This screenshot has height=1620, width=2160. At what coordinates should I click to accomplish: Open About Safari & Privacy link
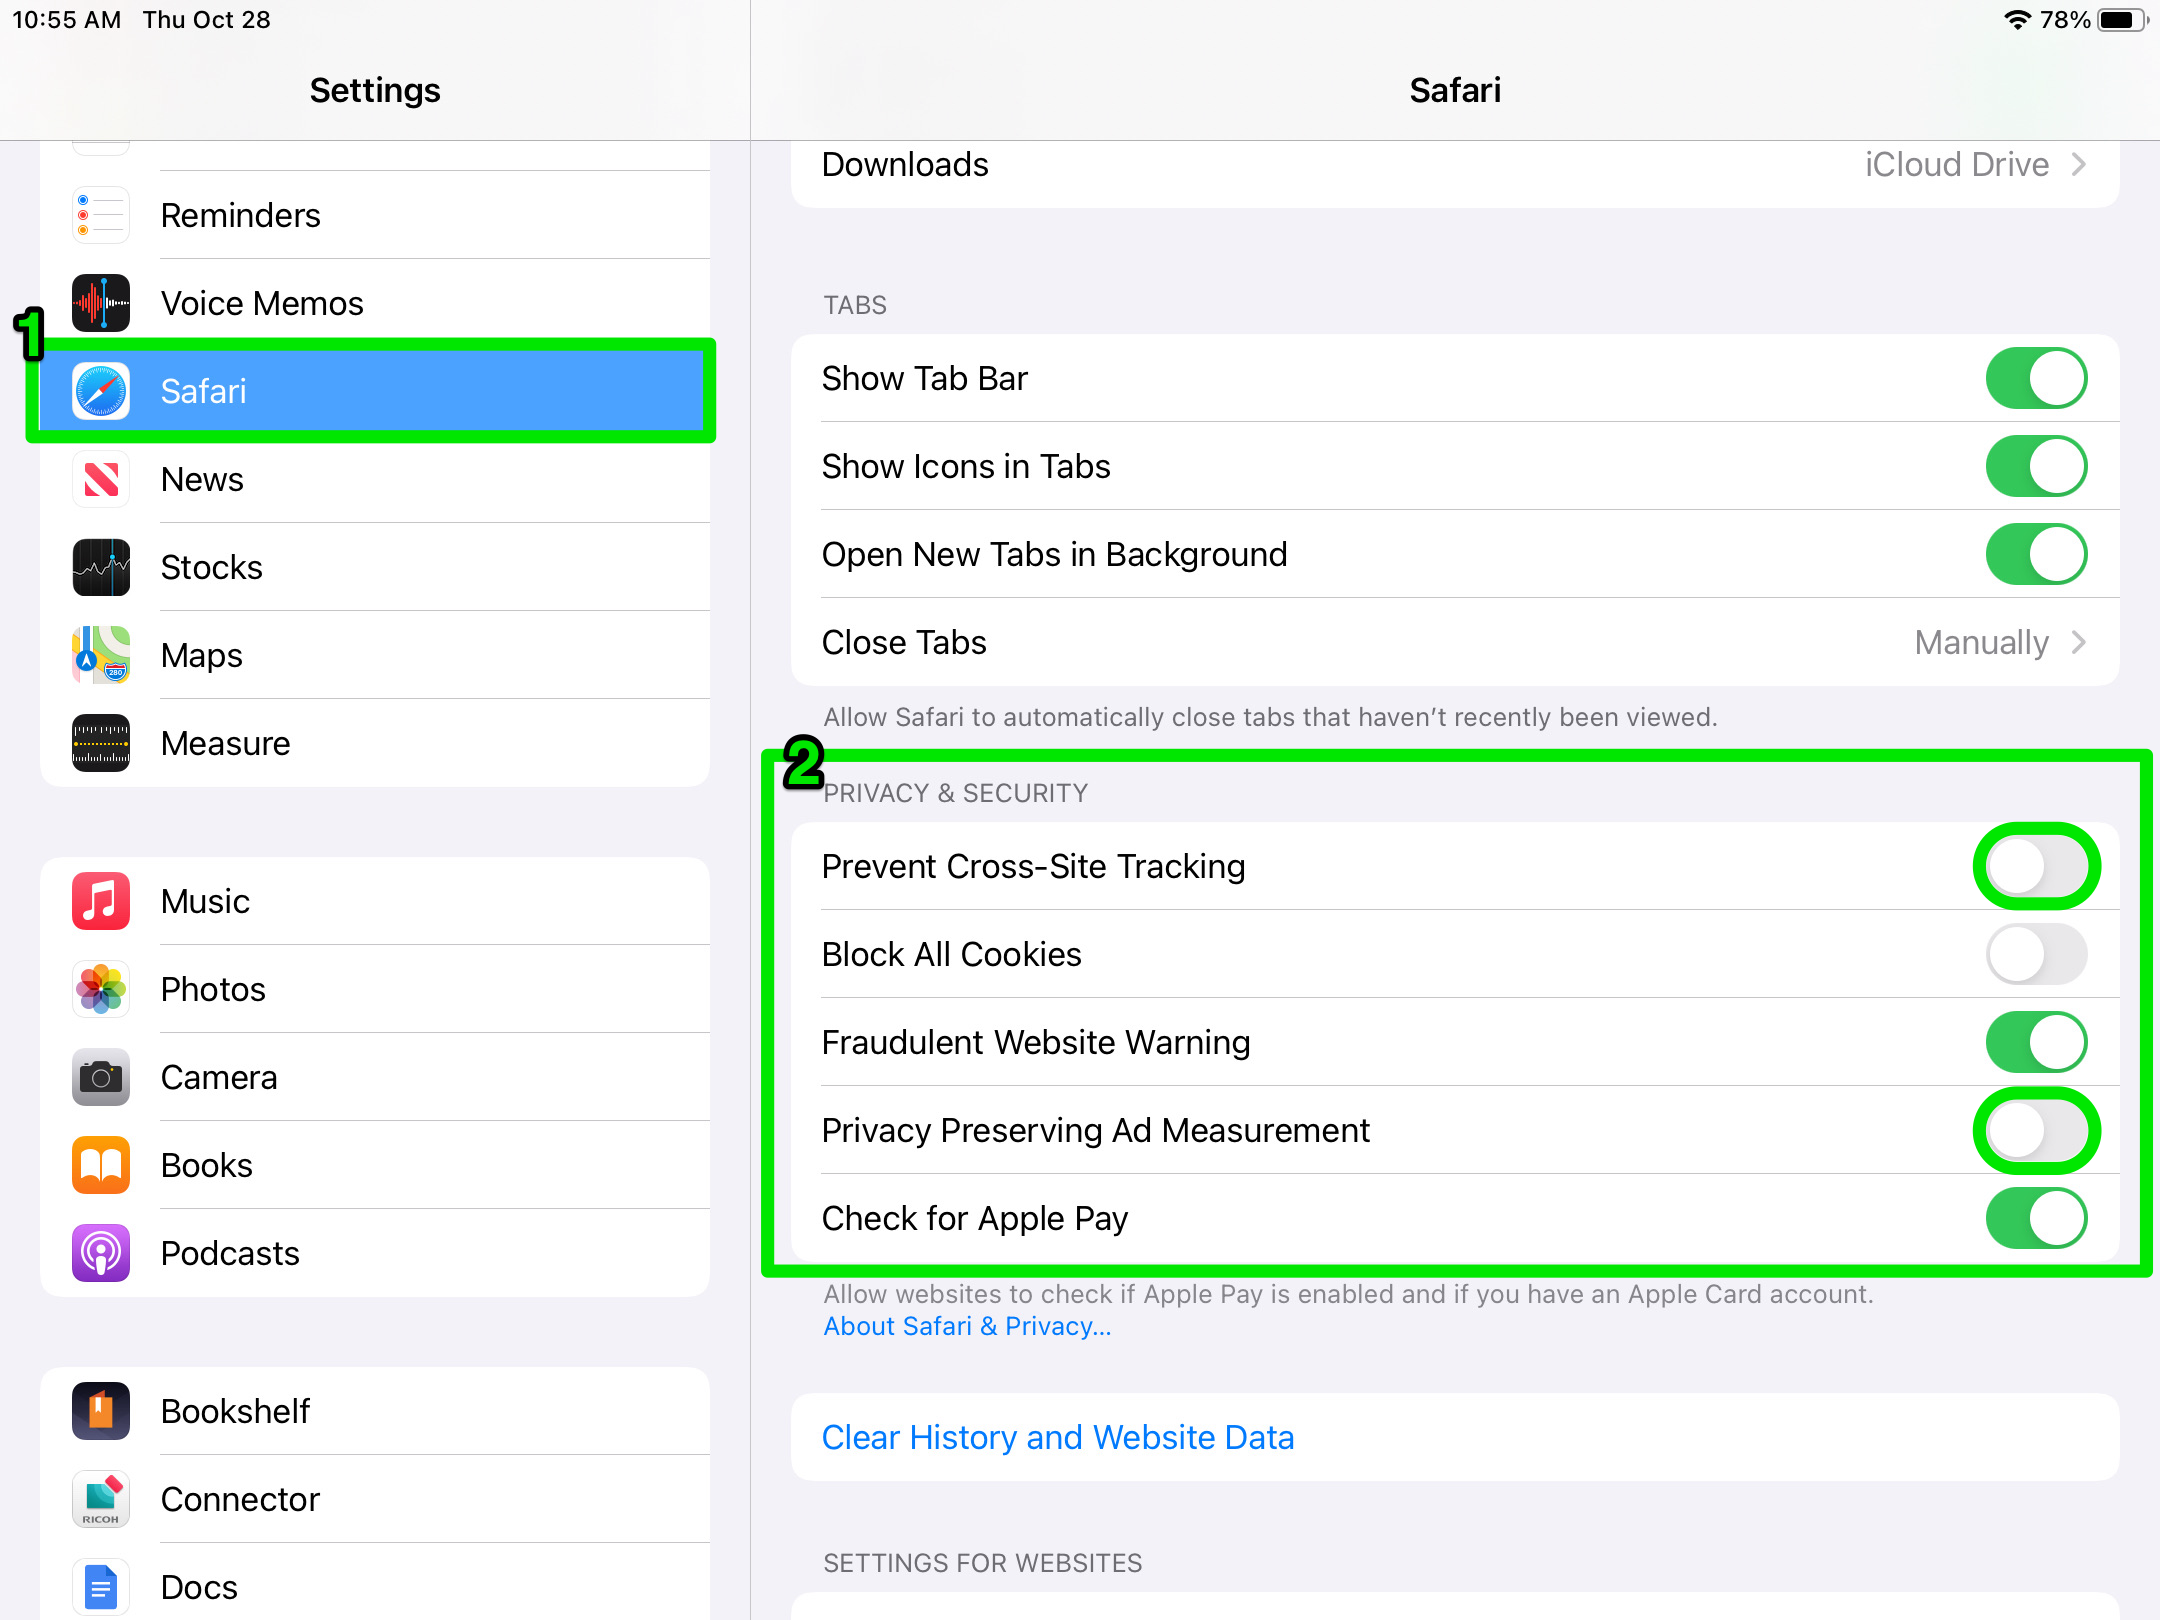[967, 1326]
